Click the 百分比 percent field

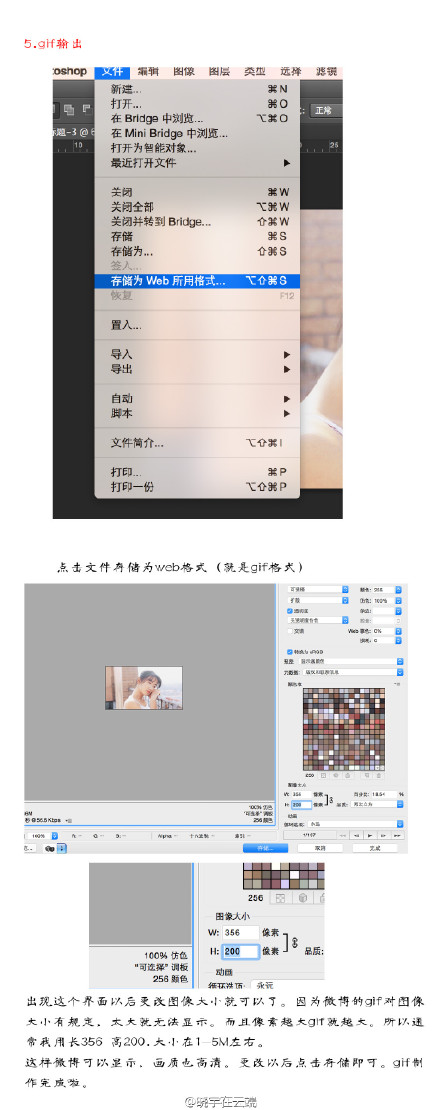tap(384, 794)
